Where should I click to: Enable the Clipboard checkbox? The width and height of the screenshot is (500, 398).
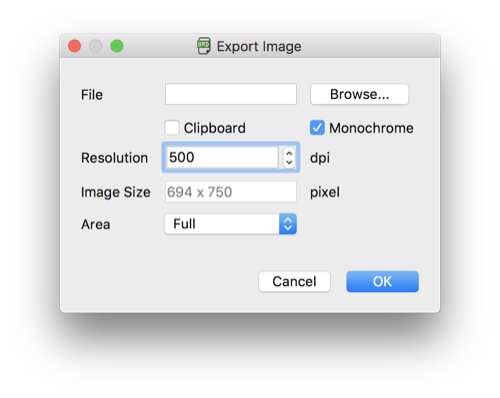[172, 128]
